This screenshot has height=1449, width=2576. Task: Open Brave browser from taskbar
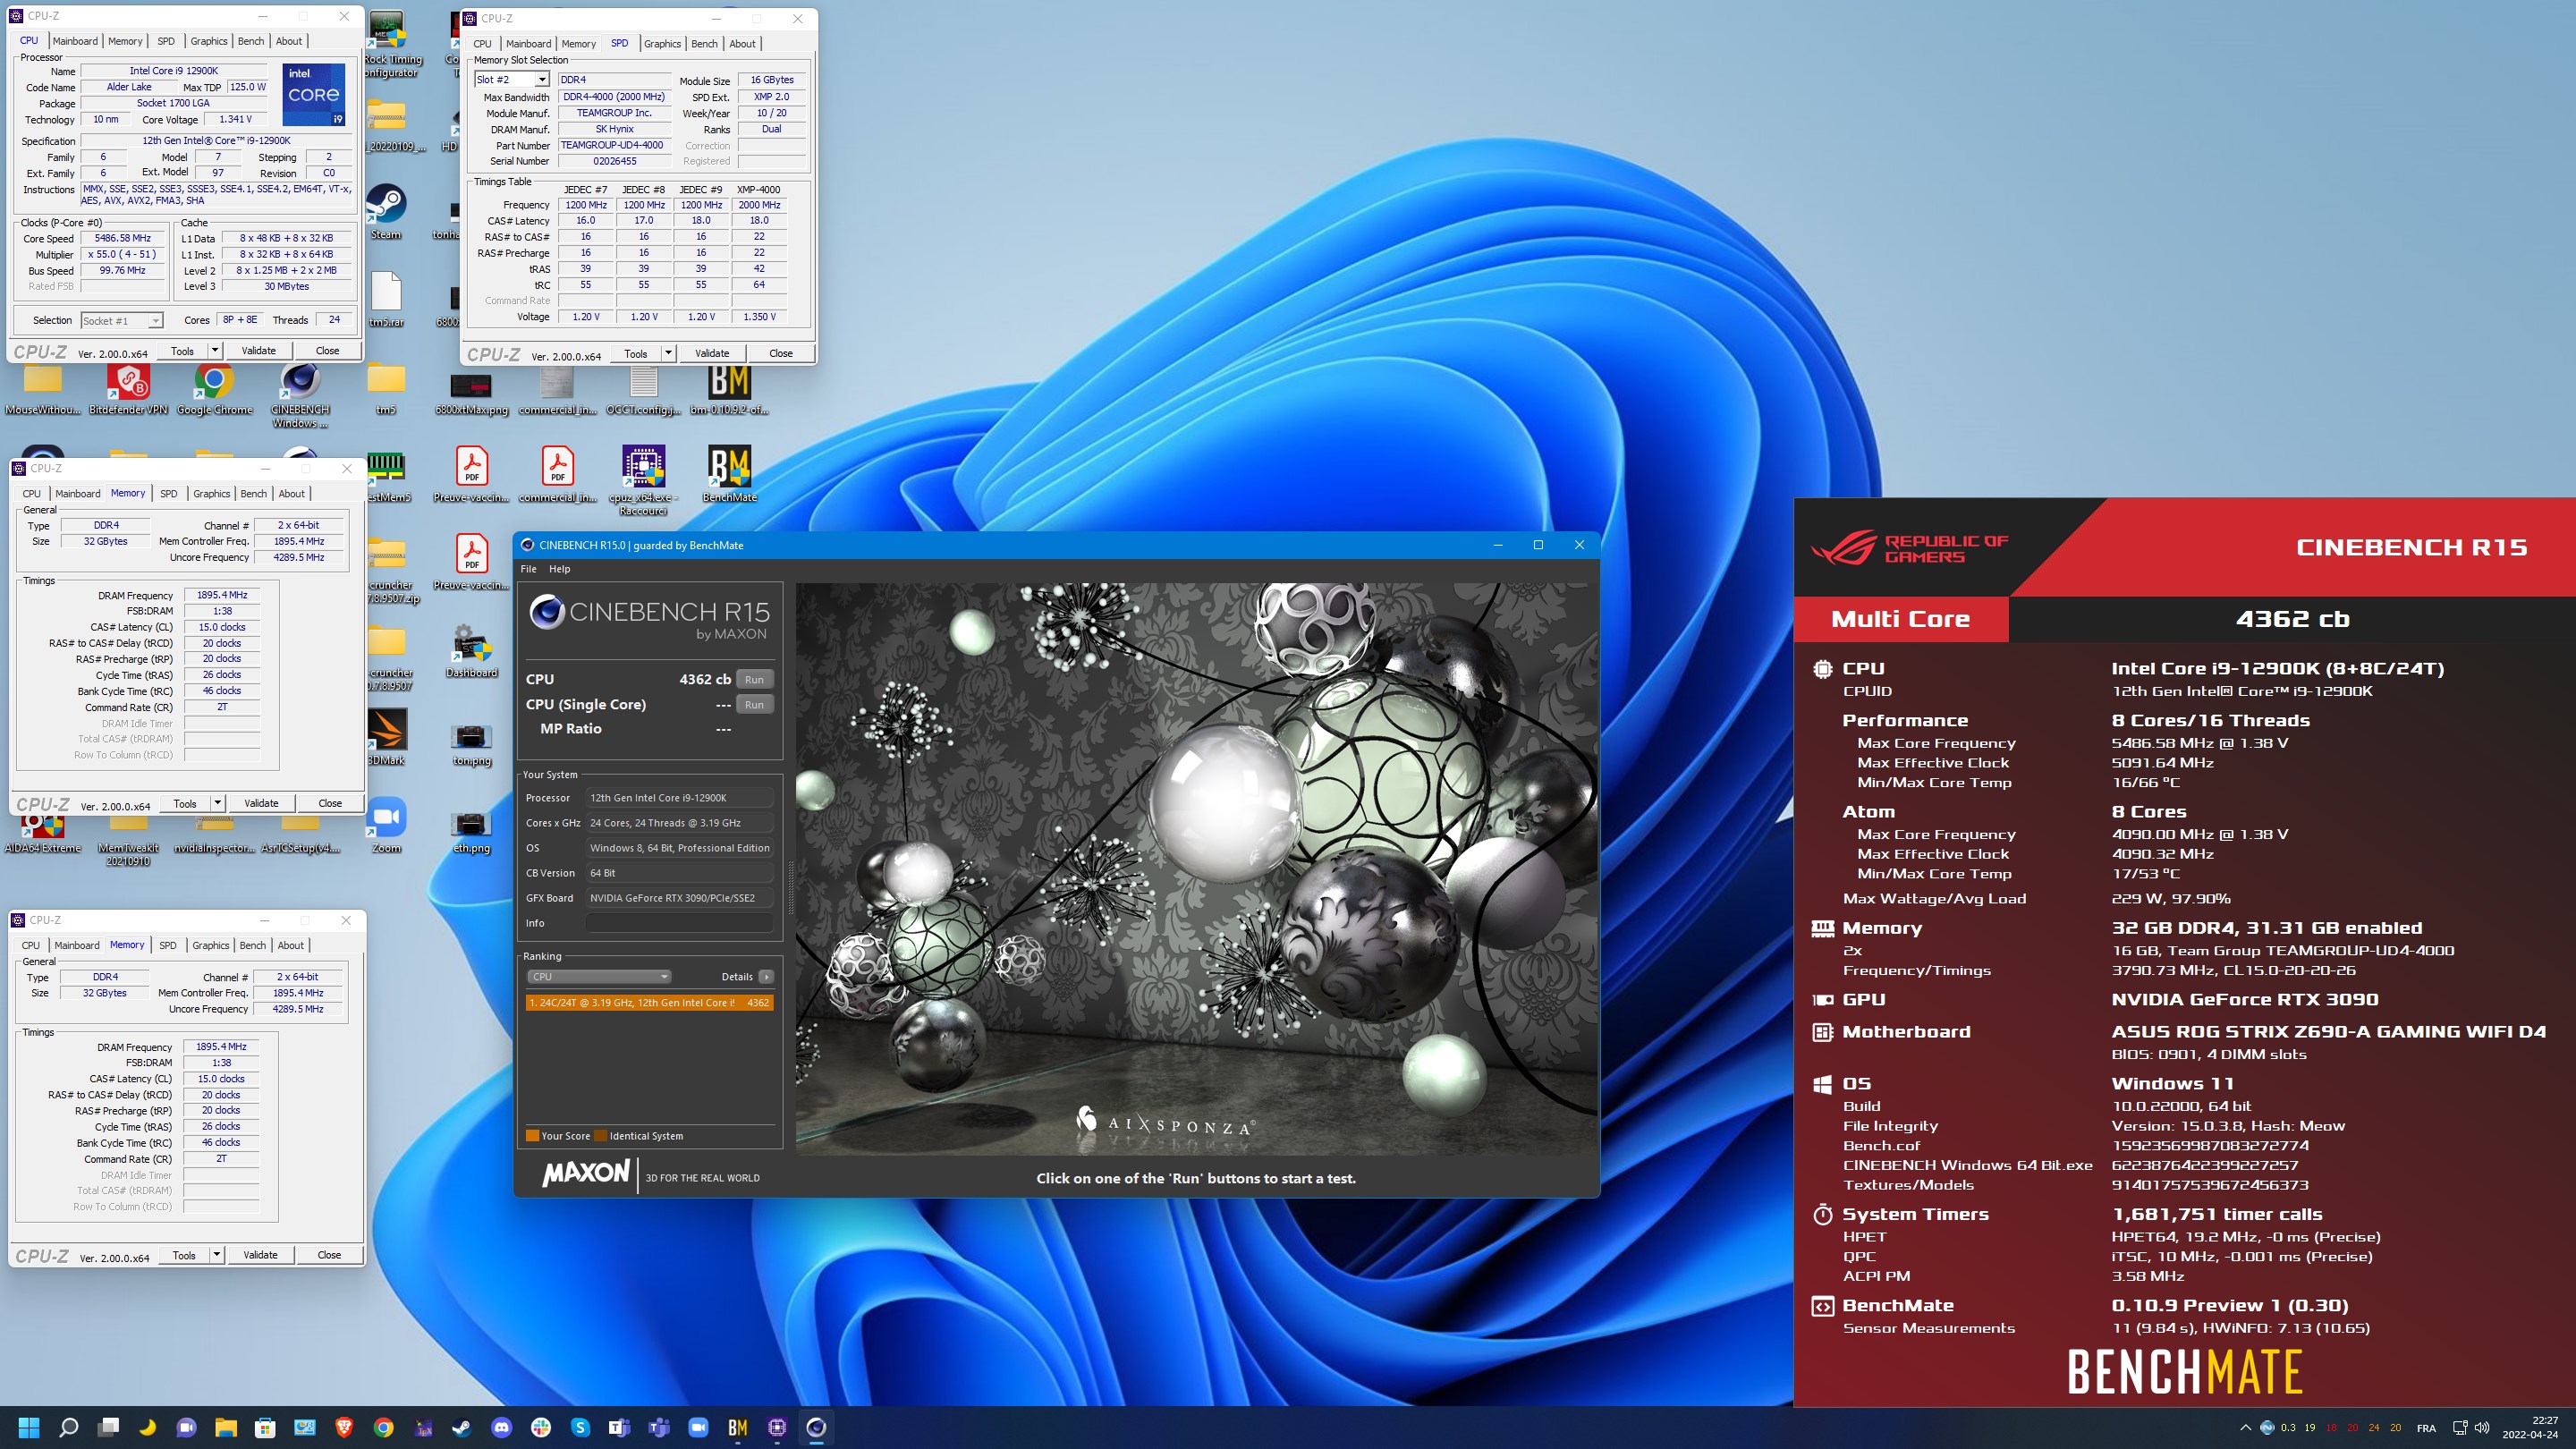[344, 1427]
